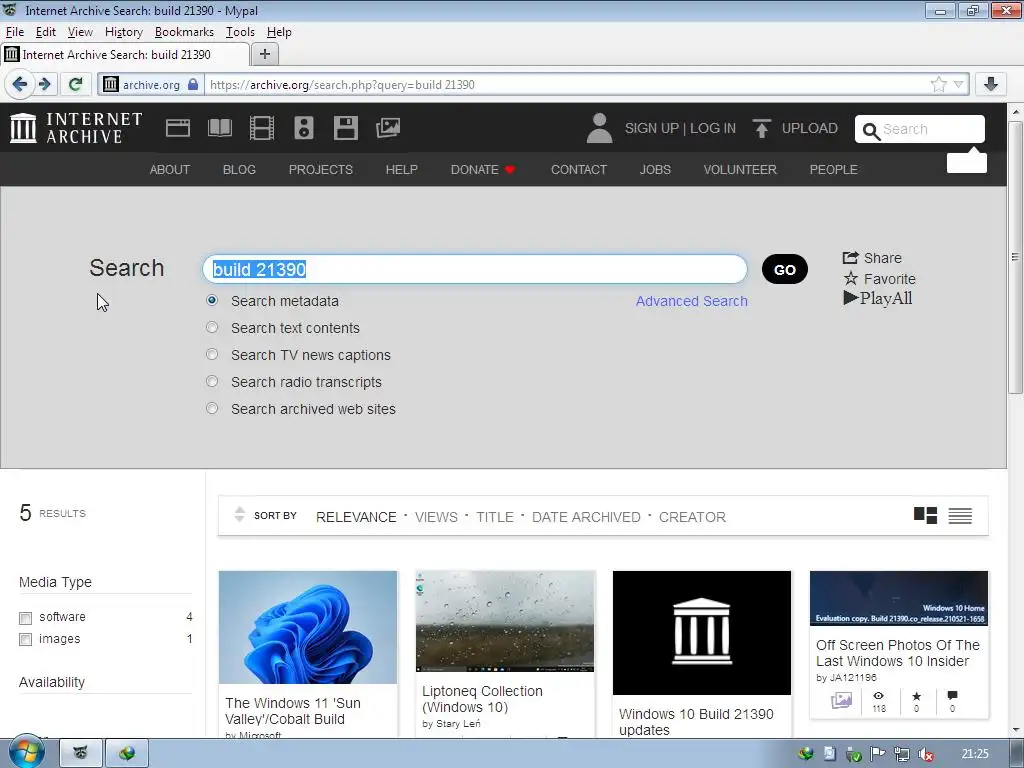Open Off Screen Photos result thumbnail

(x=899, y=598)
